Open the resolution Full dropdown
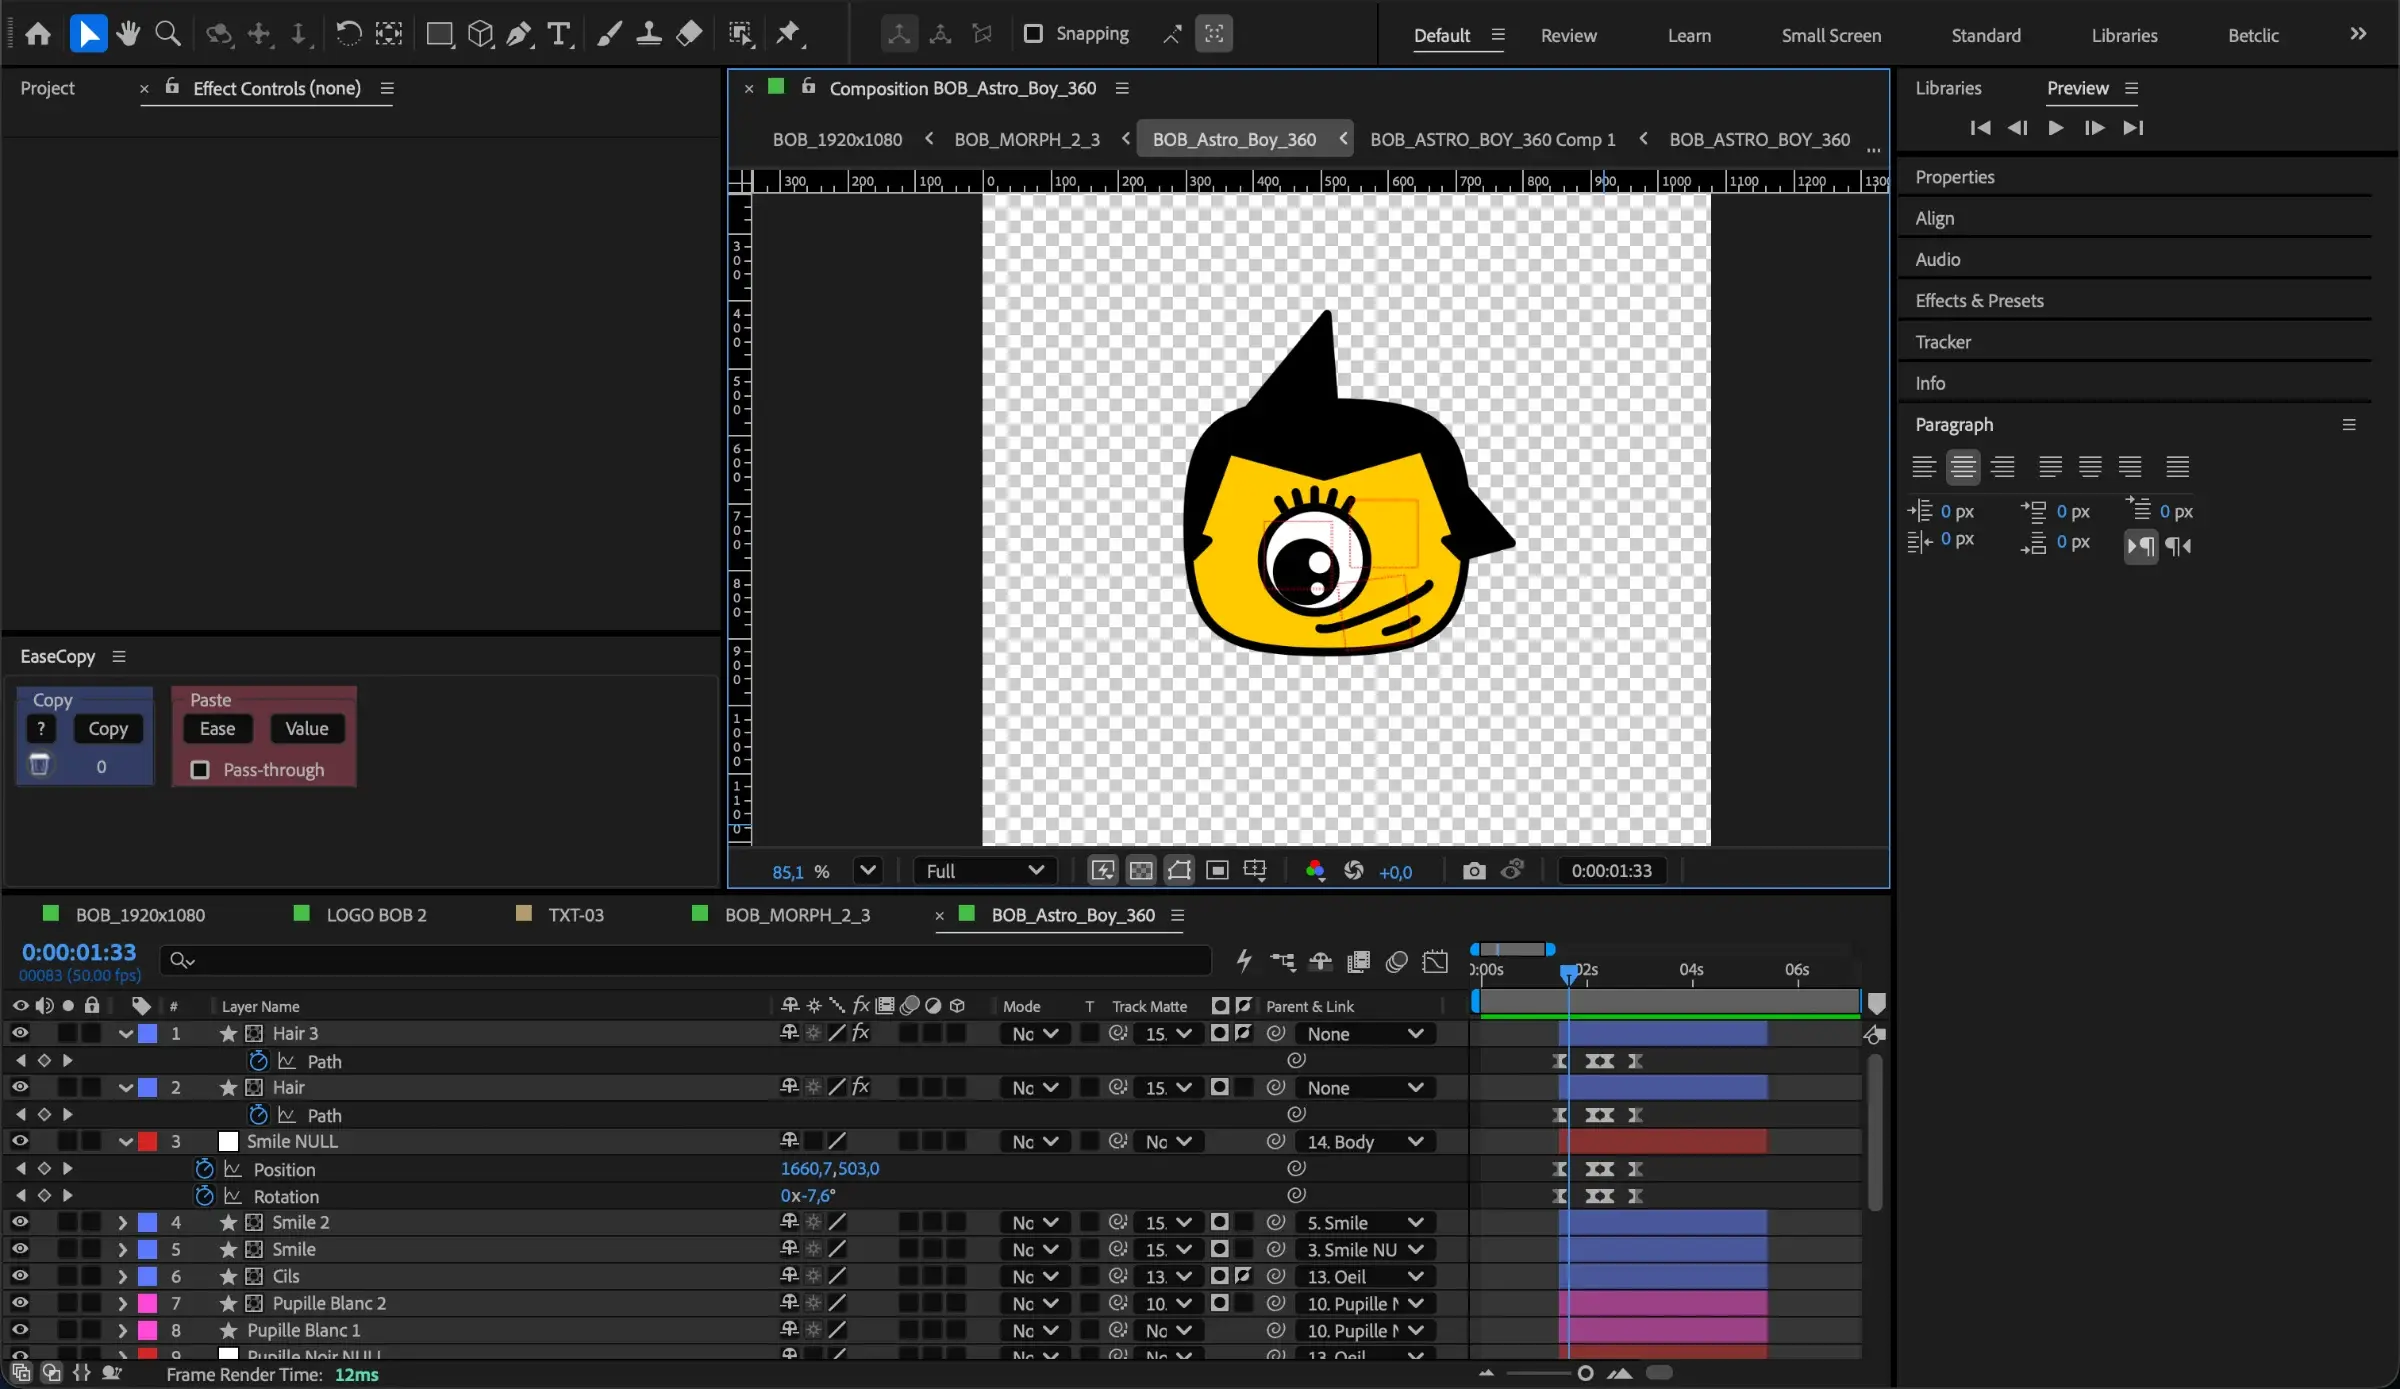 coord(984,871)
